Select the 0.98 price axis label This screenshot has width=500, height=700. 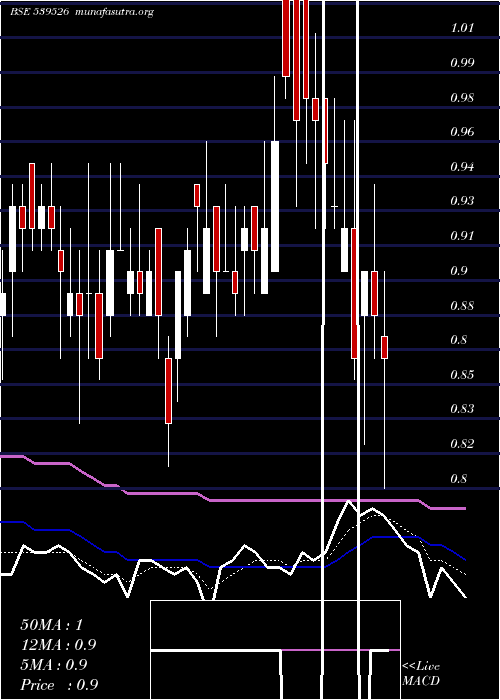tap(462, 97)
